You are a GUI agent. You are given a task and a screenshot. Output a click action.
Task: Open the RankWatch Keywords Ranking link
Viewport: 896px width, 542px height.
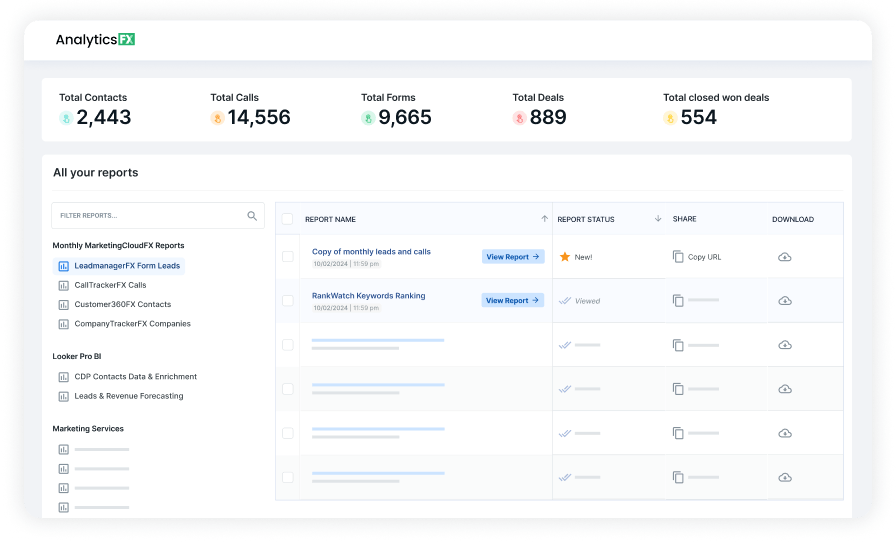[x=369, y=296]
